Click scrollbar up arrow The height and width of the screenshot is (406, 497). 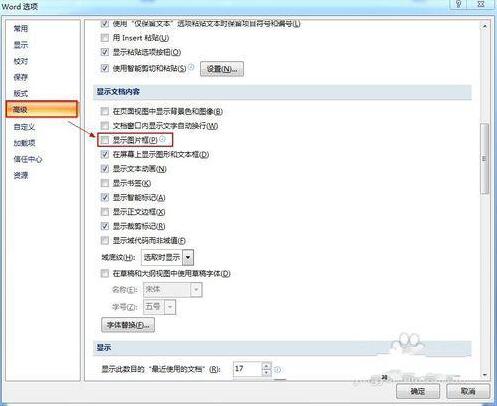[x=485, y=26]
